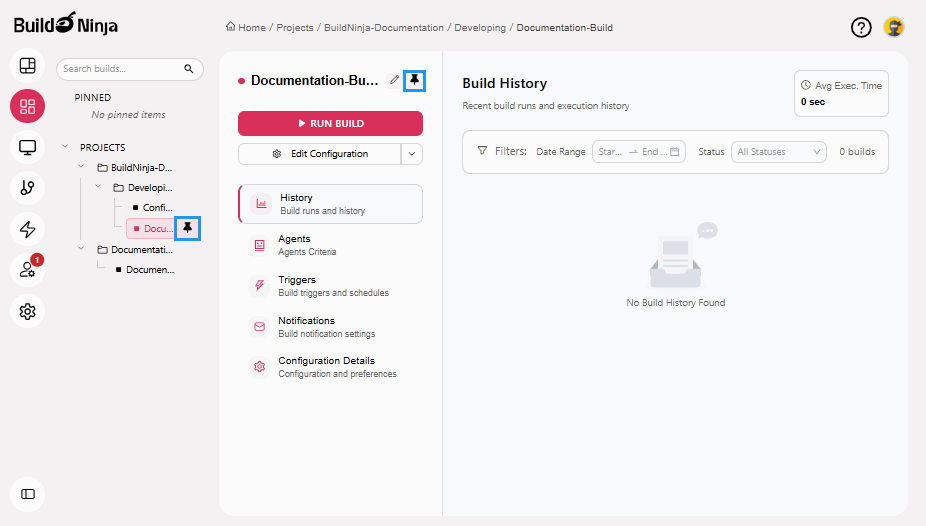Screen dimensions: 926x526
Task: Open user management icon with notification badge
Action: [27, 270]
